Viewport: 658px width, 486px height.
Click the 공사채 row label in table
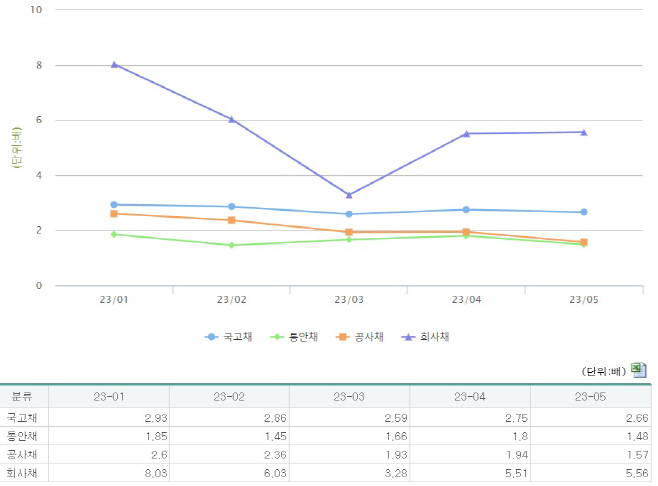pyautogui.click(x=22, y=455)
